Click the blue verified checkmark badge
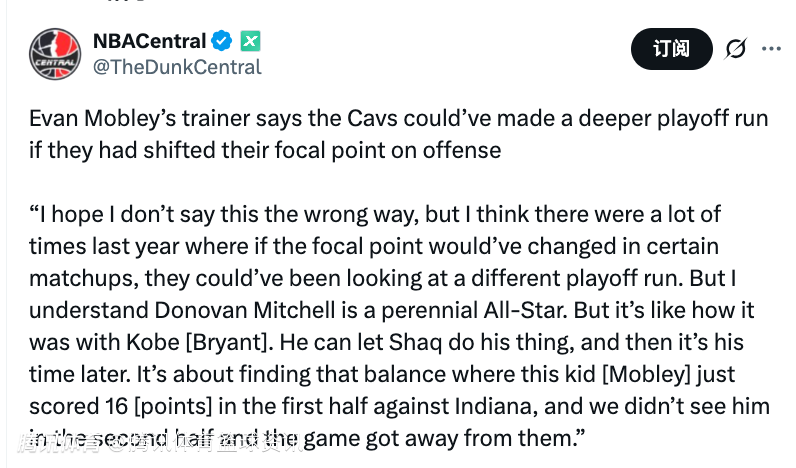 point(222,41)
